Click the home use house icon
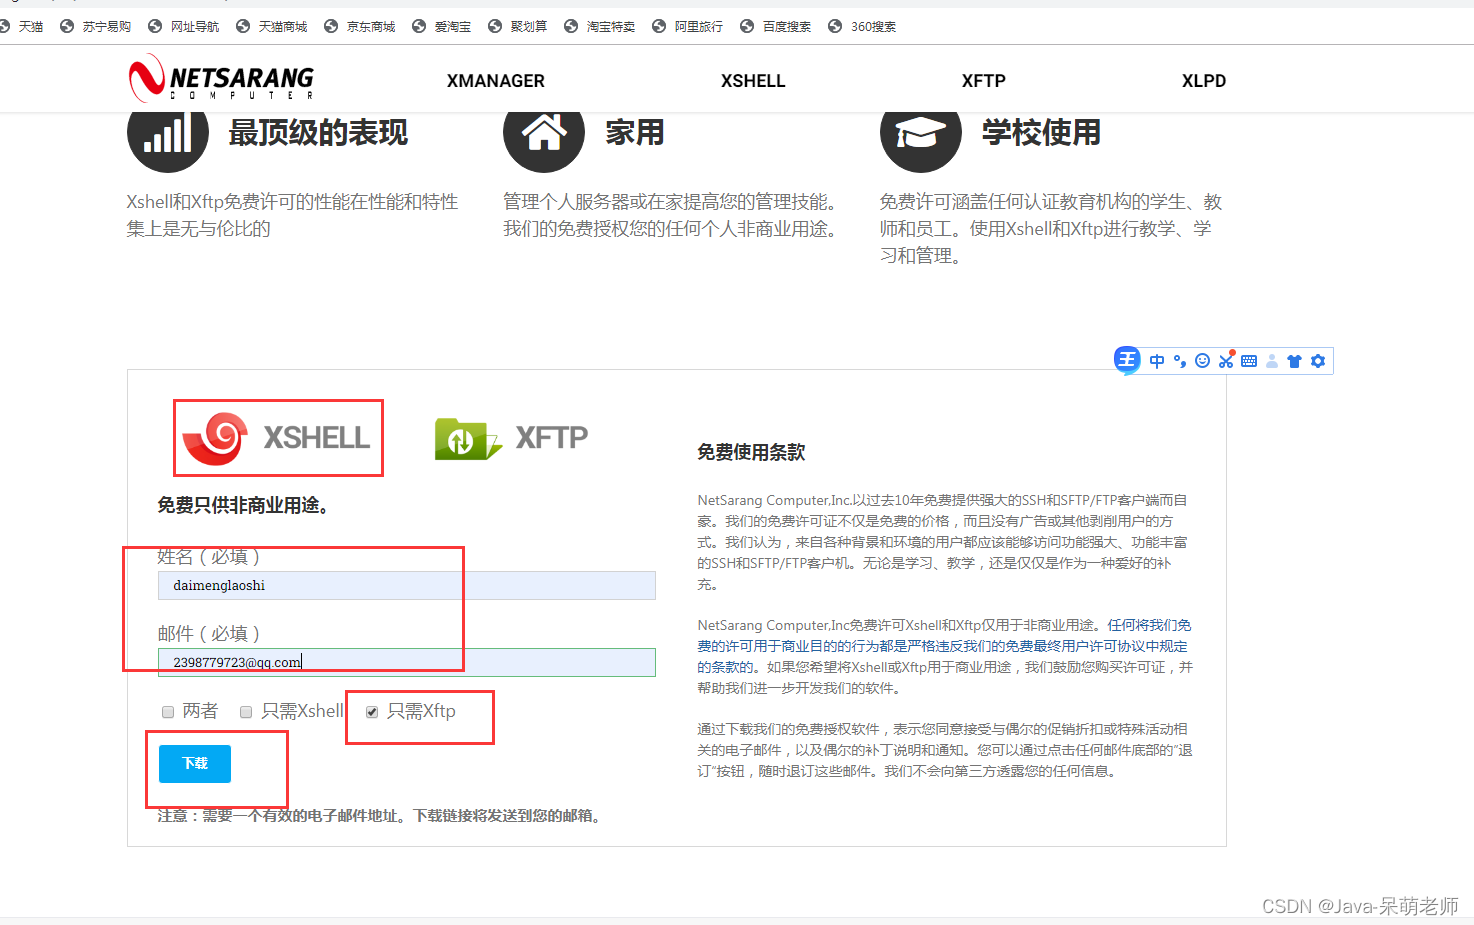This screenshot has height=925, width=1474. point(544,137)
